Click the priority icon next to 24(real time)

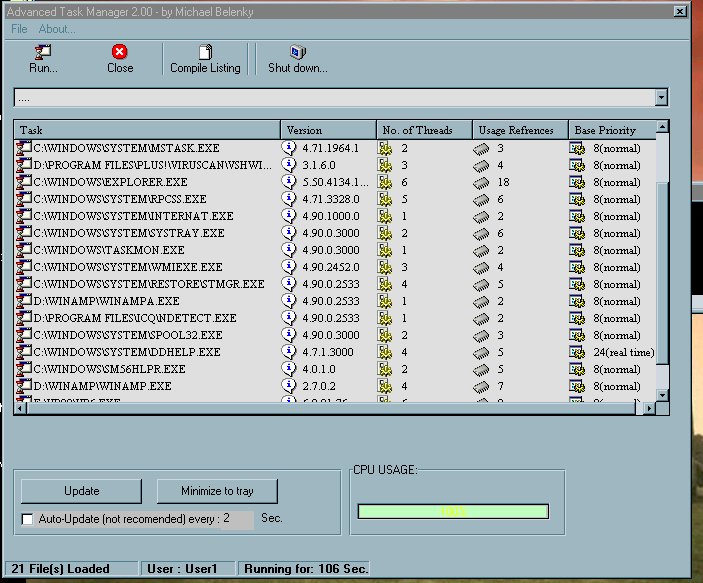[577, 352]
